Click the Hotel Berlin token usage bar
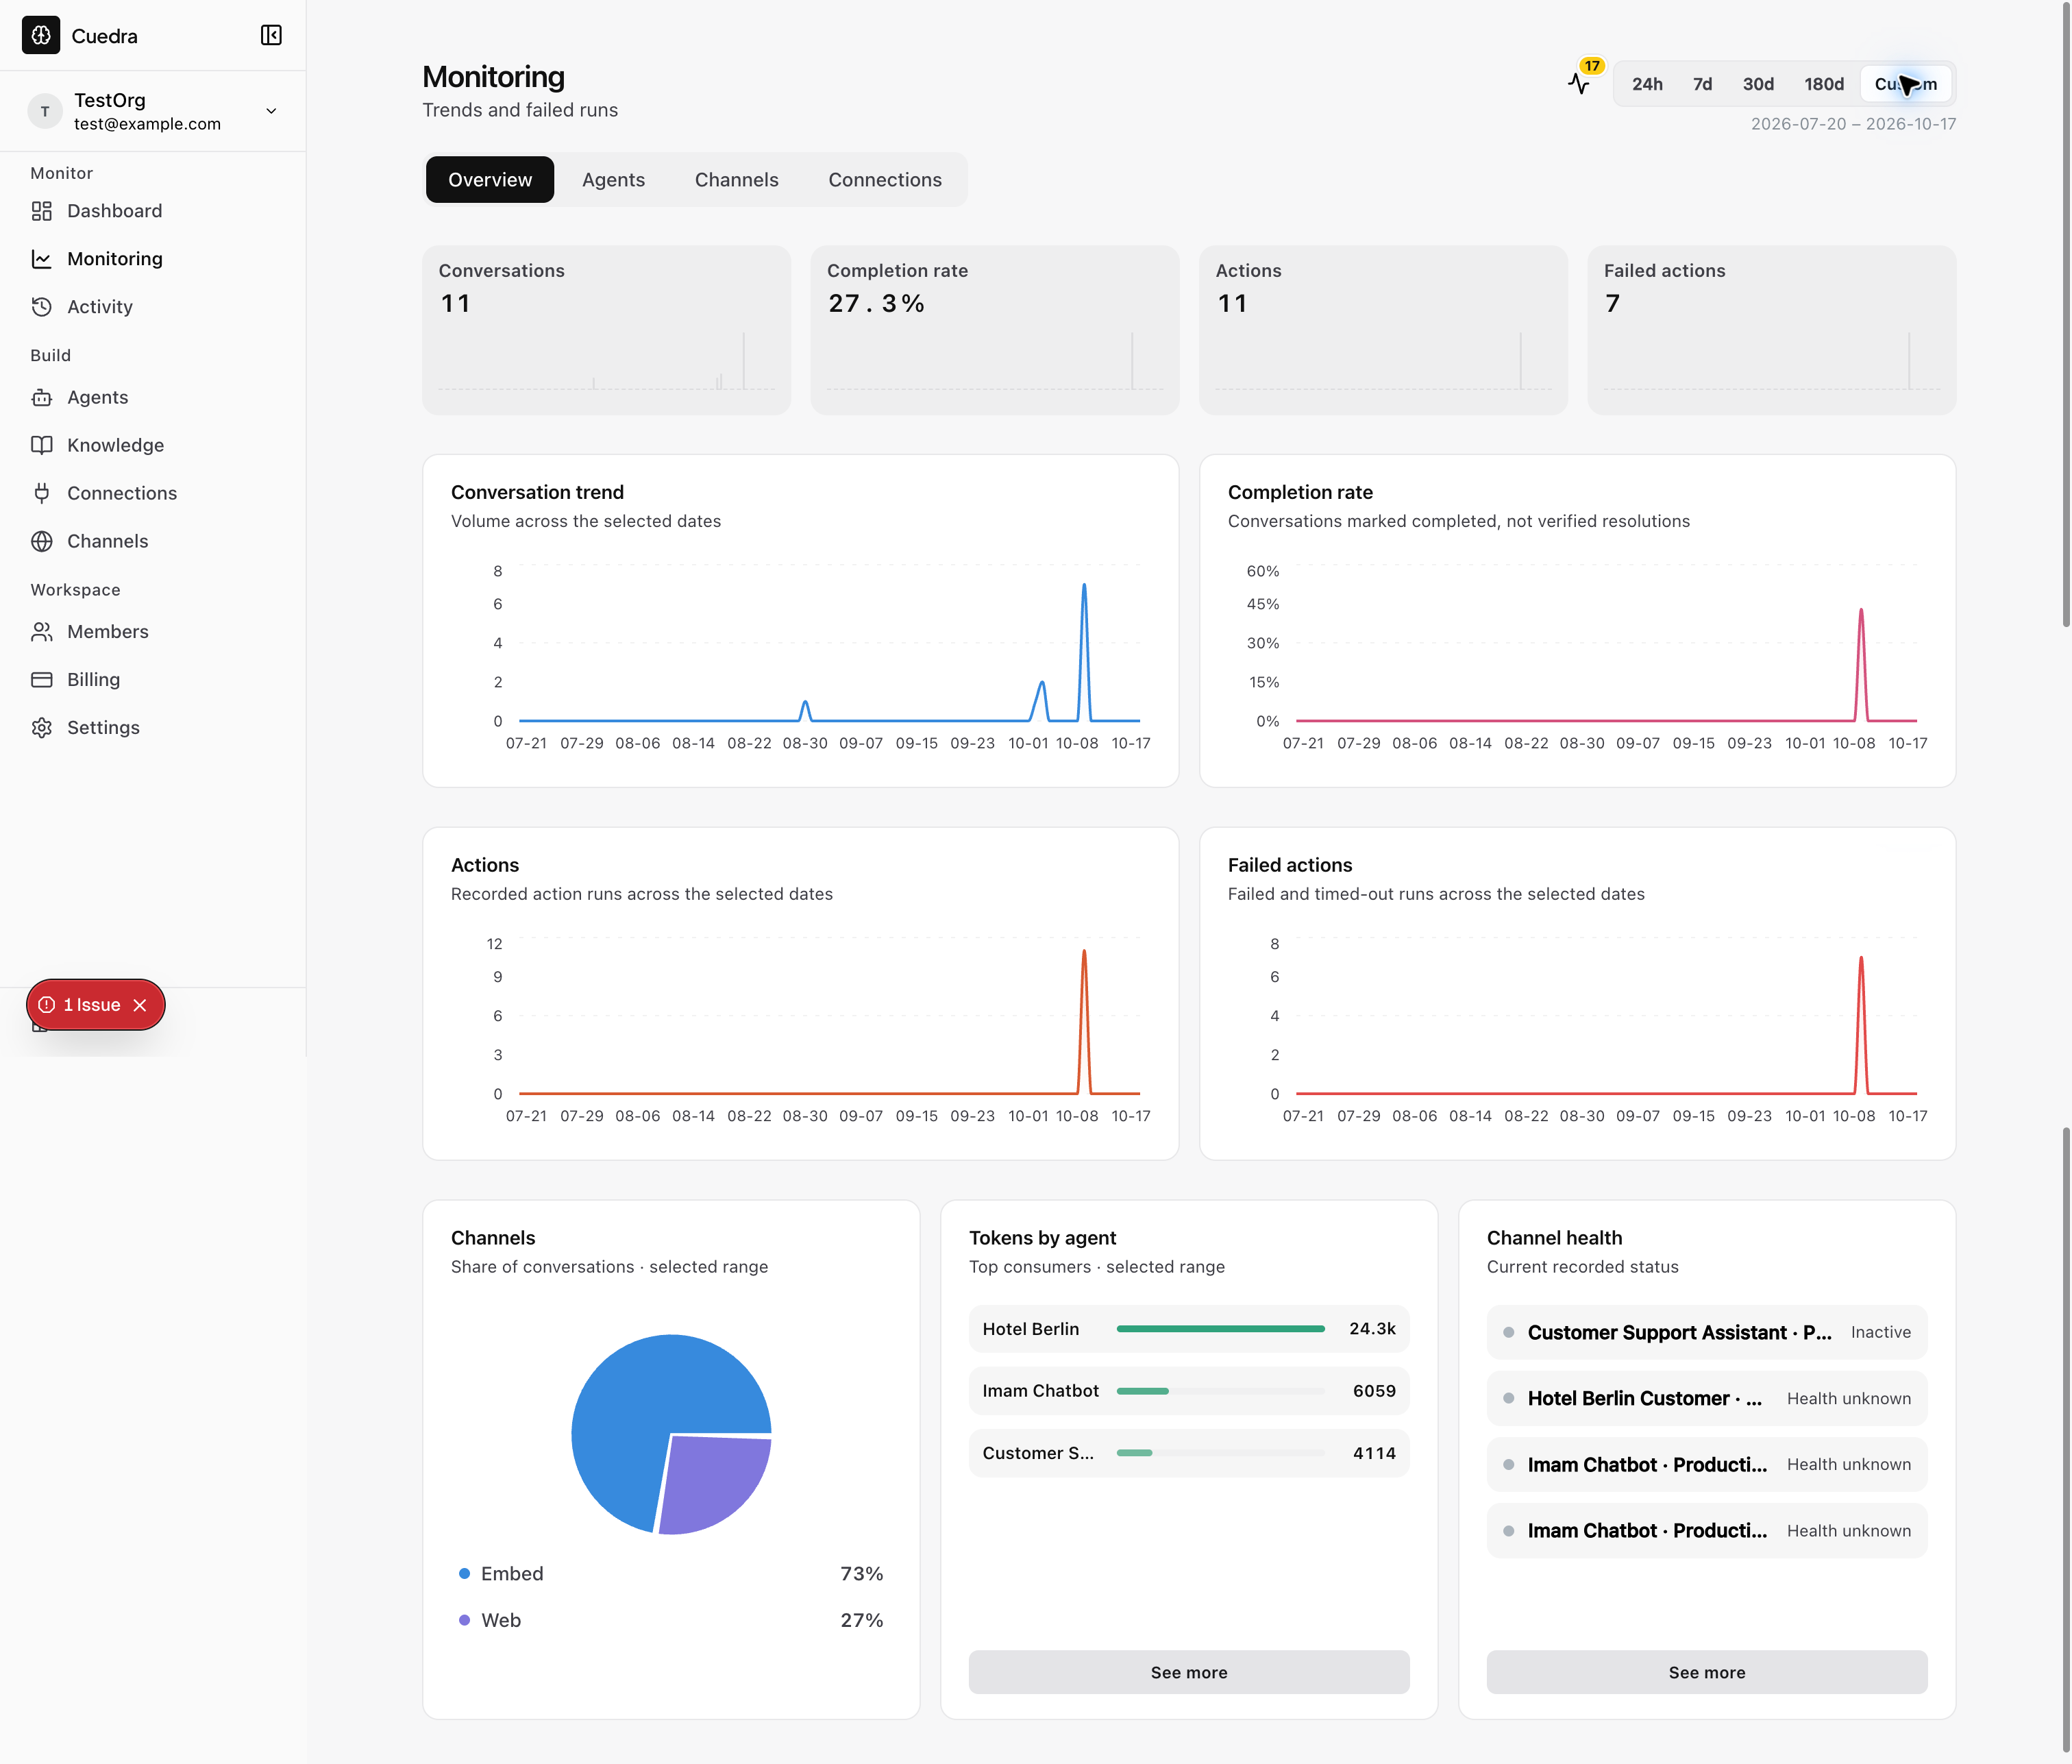The height and width of the screenshot is (1764, 2072). 1220,1329
